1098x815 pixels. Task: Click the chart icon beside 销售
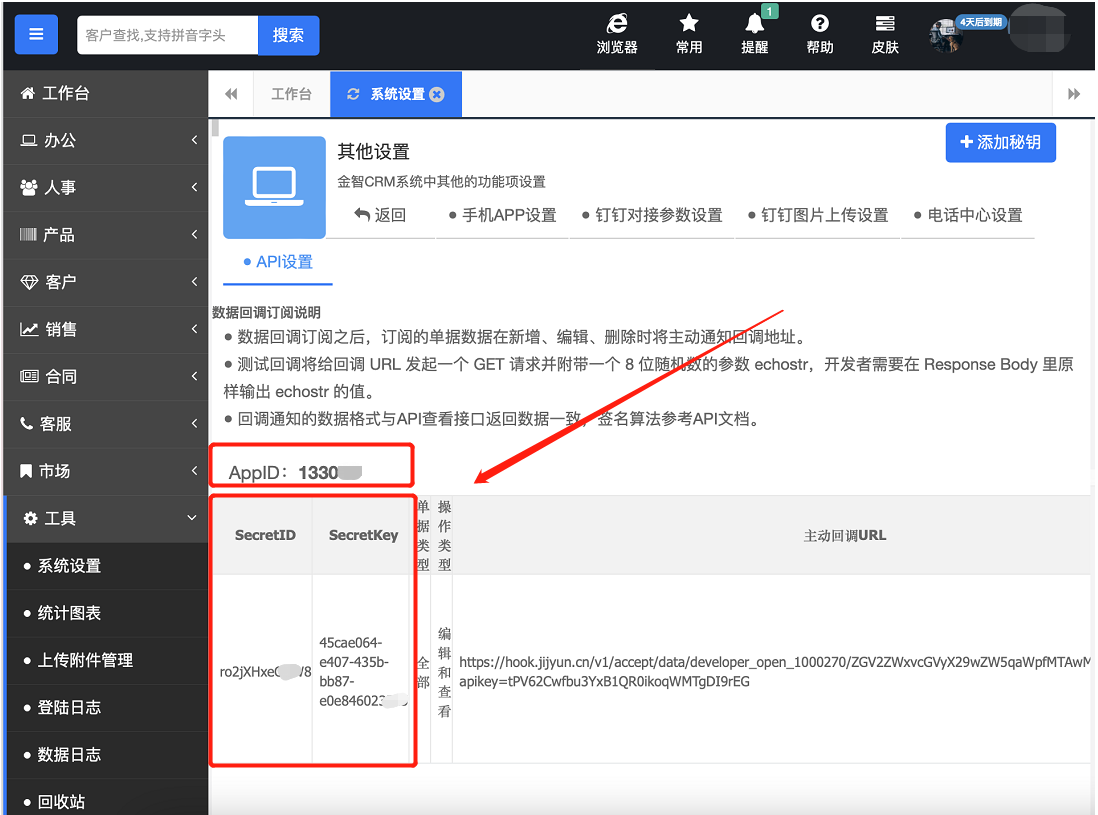click(x=29, y=329)
